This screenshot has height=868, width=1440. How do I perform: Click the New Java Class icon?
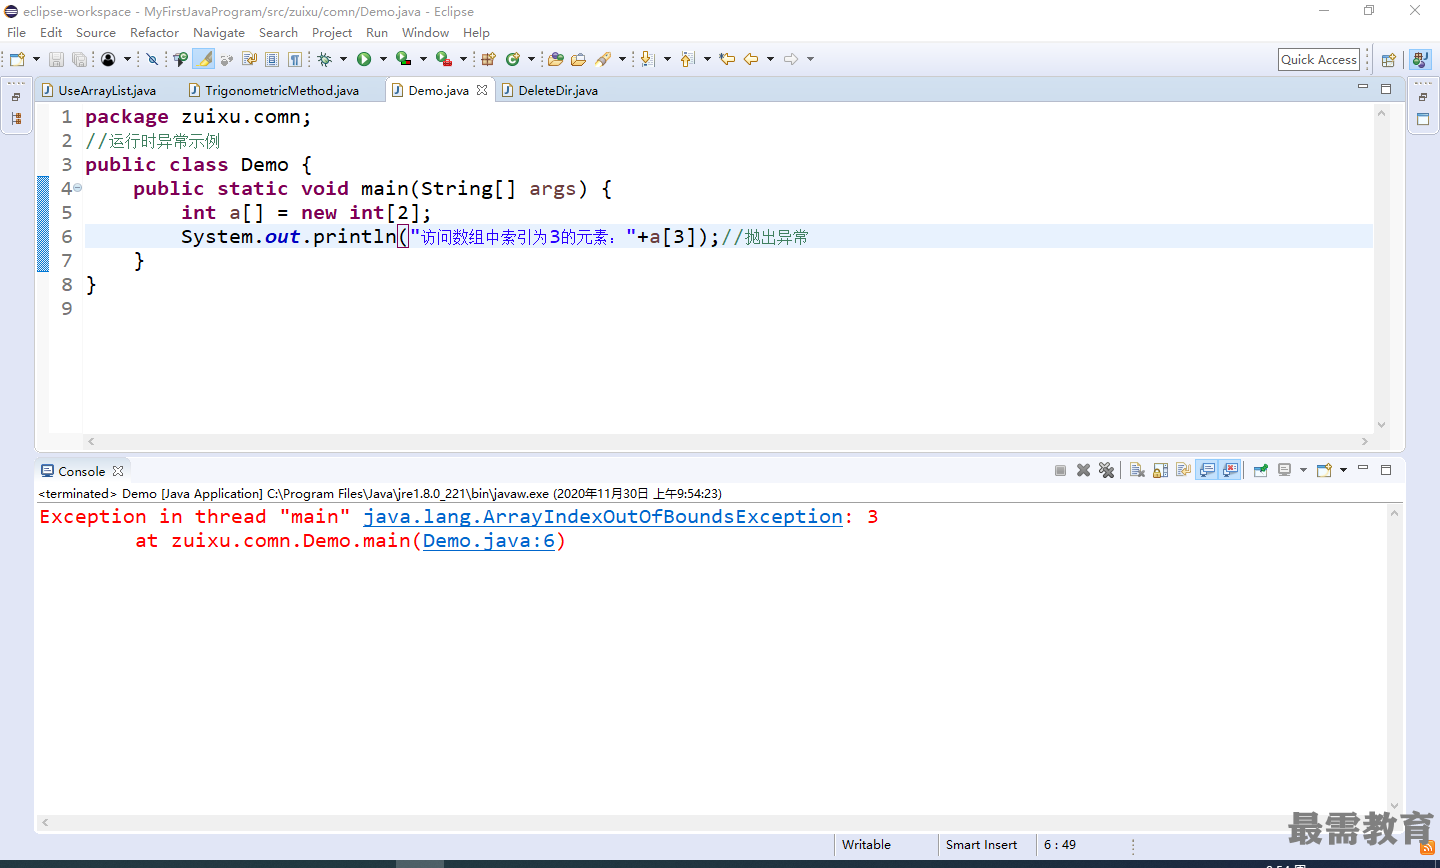513,59
